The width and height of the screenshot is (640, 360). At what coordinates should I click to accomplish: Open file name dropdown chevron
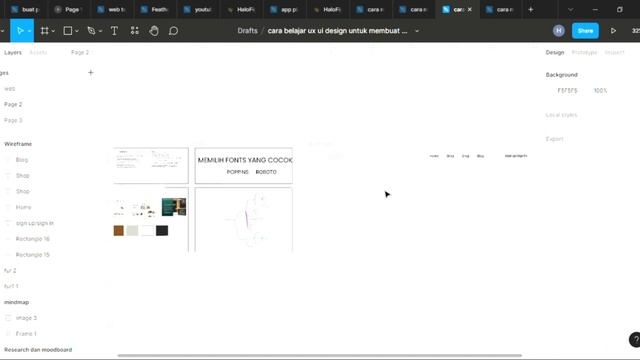(x=417, y=31)
